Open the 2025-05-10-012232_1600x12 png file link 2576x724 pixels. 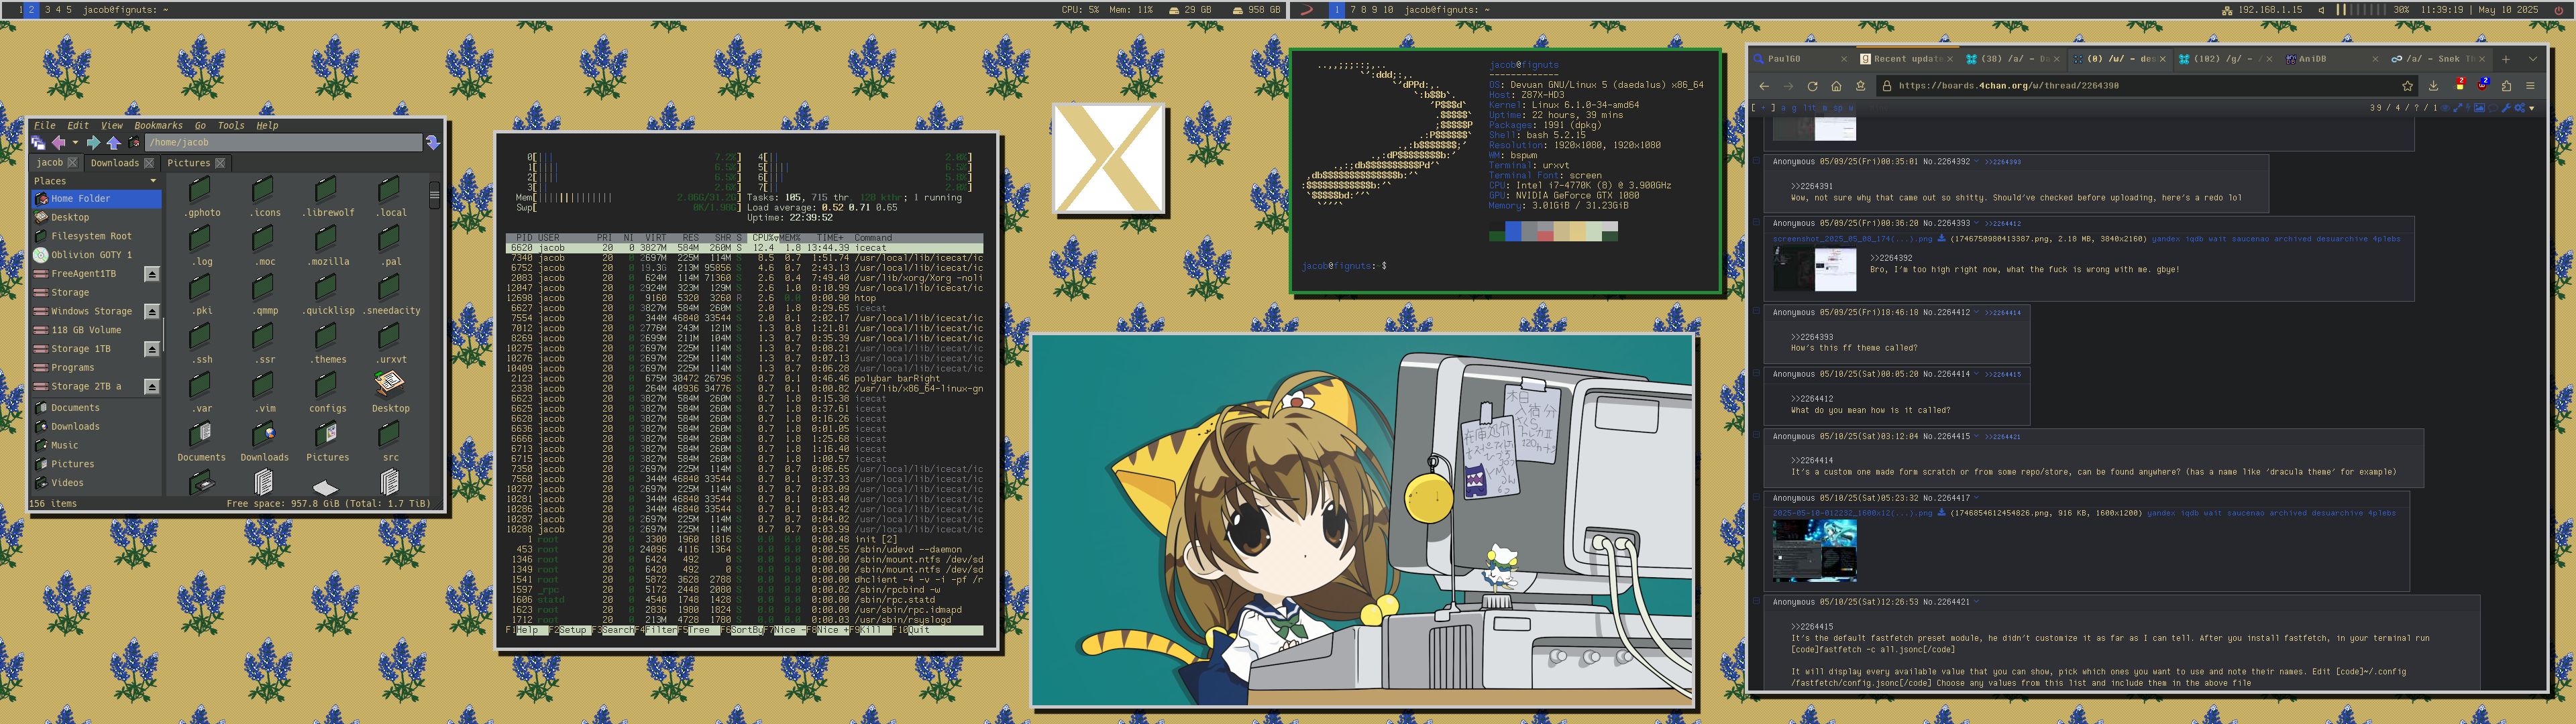click(x=1852, y=513)
